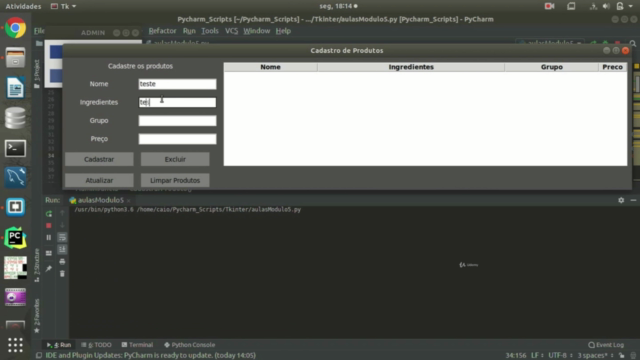The height and width of the screenshot is (360, 640).
Task: Click the 34:156 caret position indicator
Action: point(516,355)
